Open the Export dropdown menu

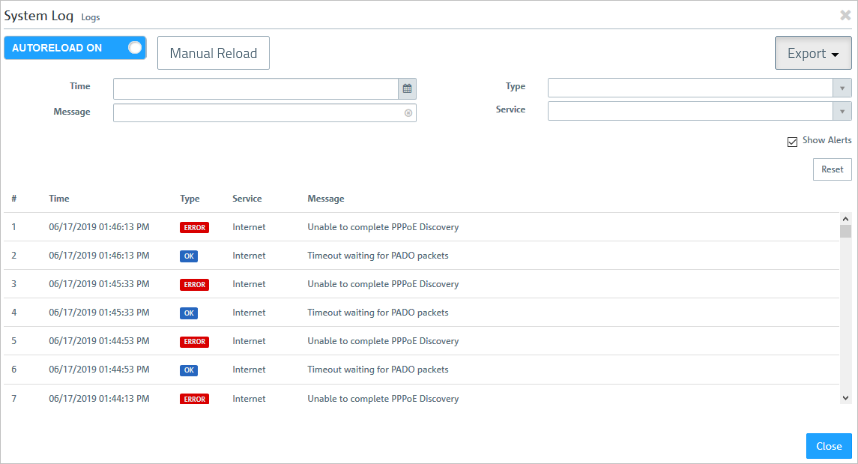pos(812,53)
